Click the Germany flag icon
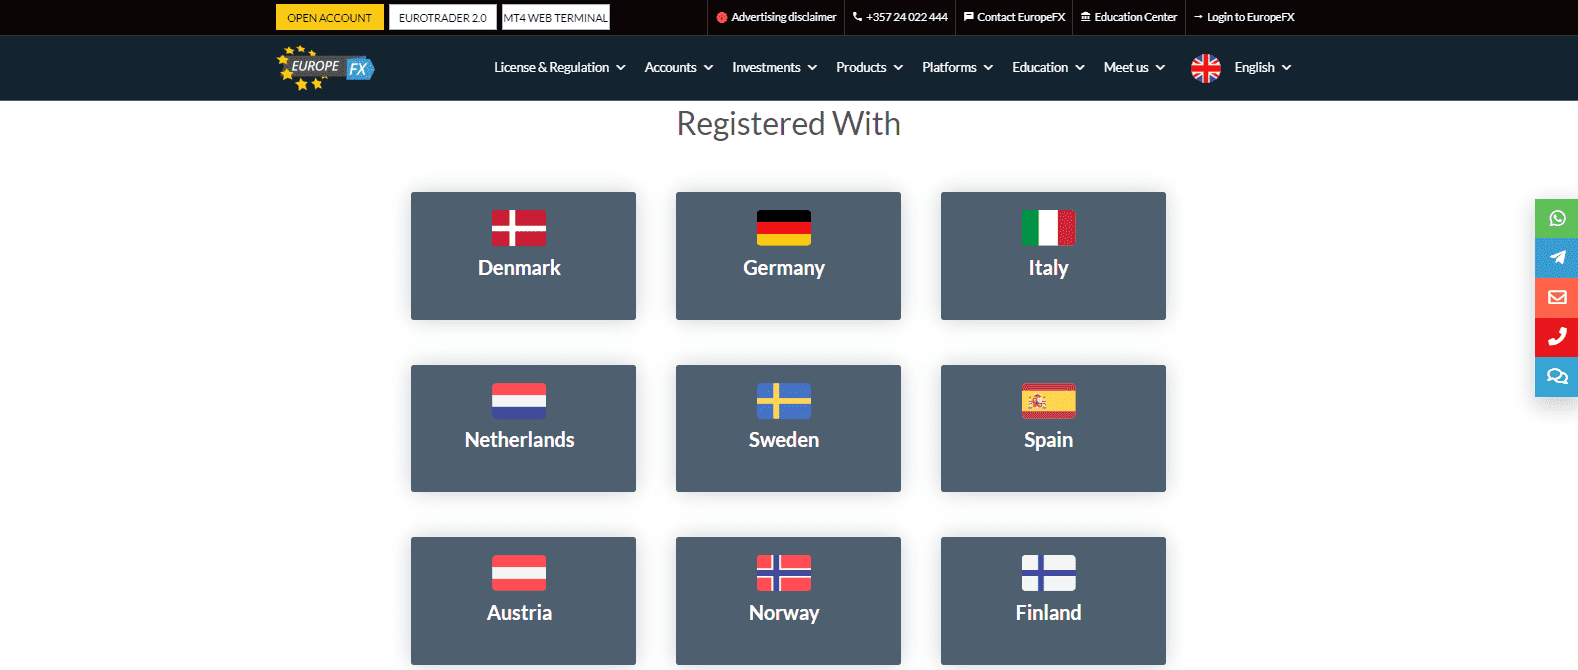Image resolution: width=1578 pixels, height=670 pixels. (783, 228)
